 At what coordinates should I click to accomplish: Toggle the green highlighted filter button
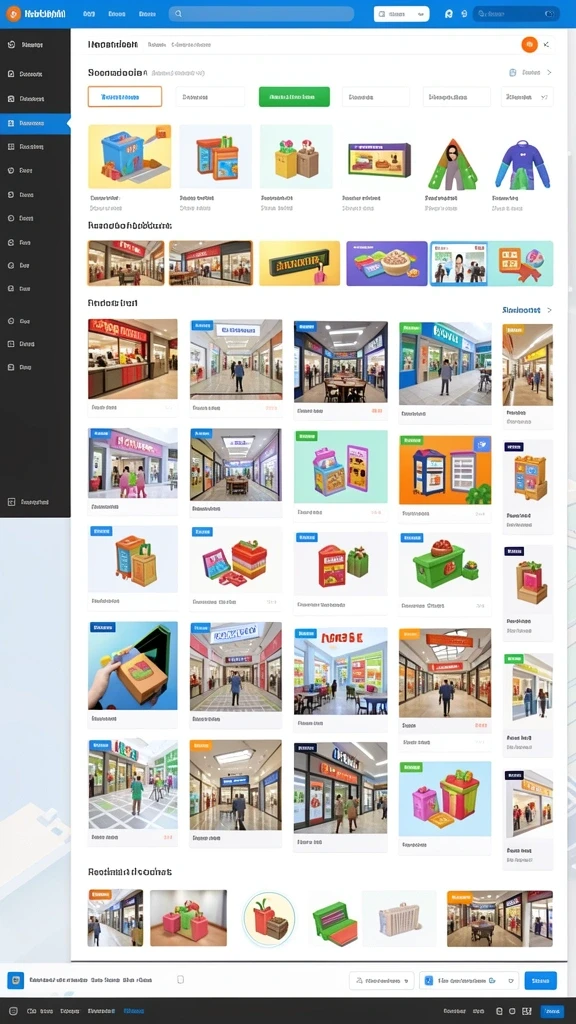(x=294, y=97)
